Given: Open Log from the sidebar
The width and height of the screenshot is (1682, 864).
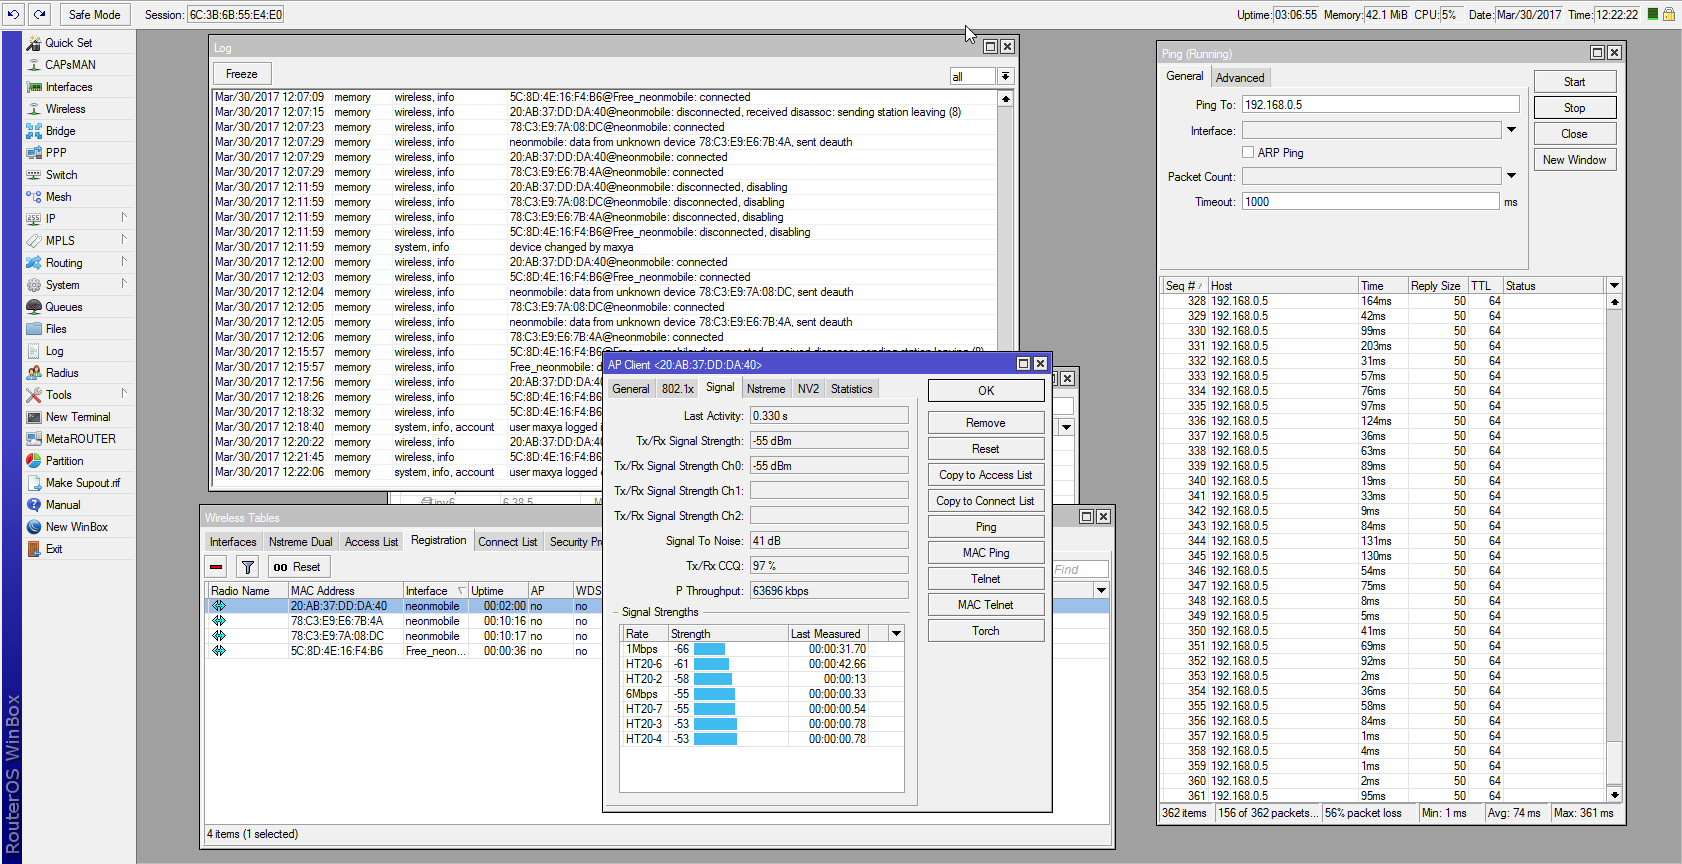Looking at the screenshot, I should [54, 351].
